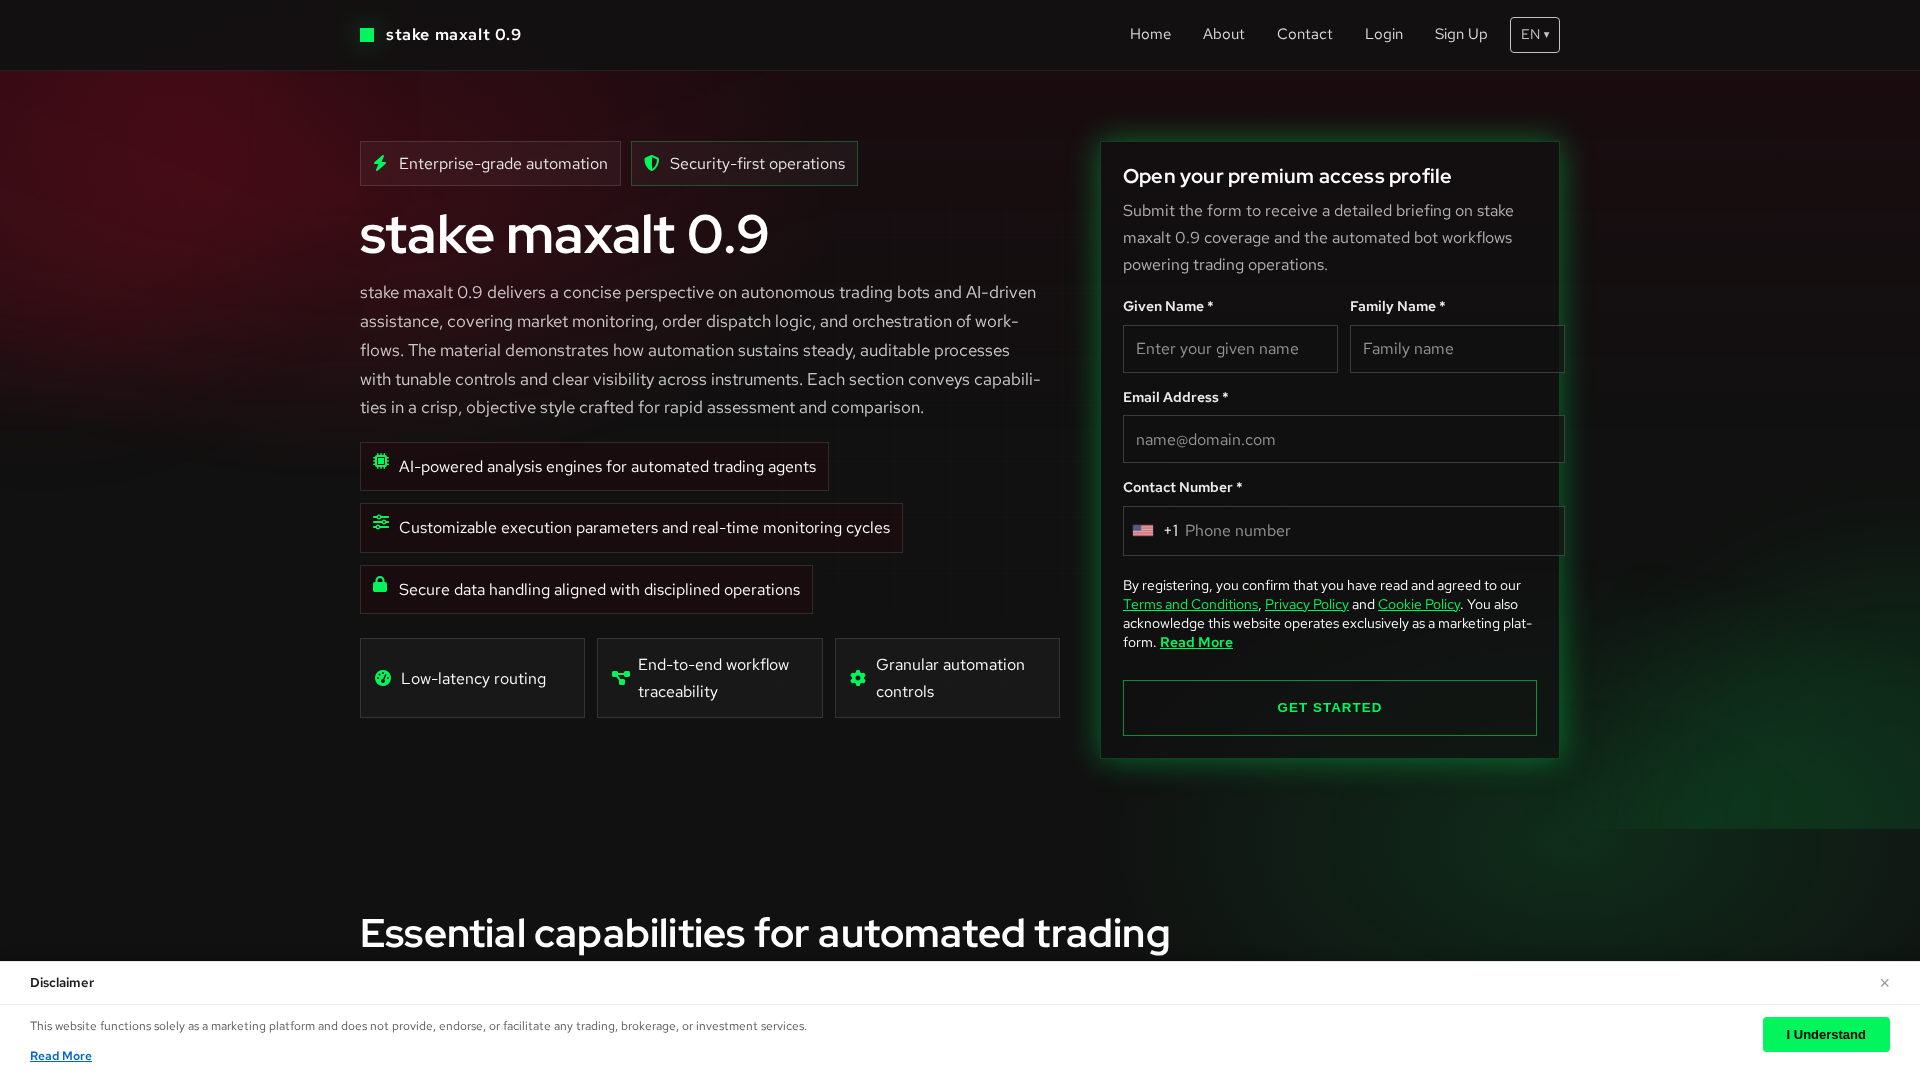Screen dimensions: 1920x1080
Task: Click the Security-first operations badge
Action: point(744,163)
